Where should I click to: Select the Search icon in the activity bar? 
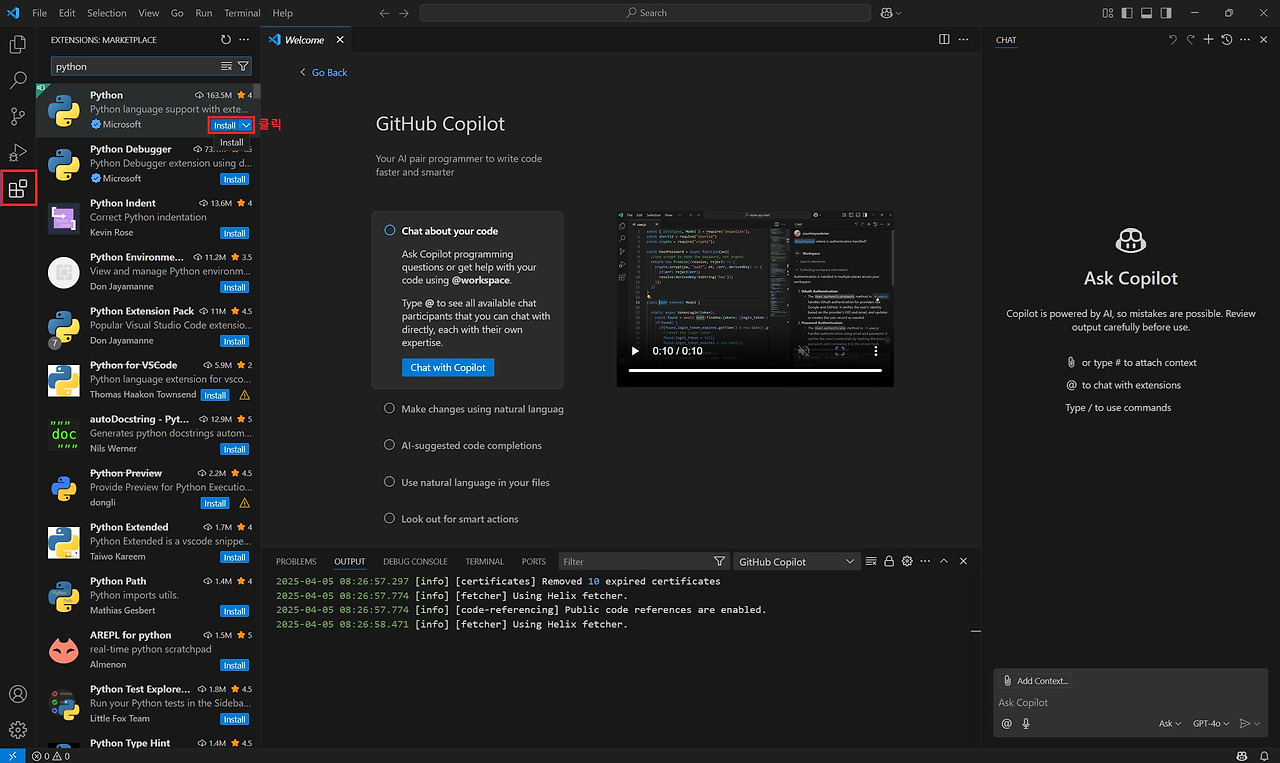click(x=19, y=80)
